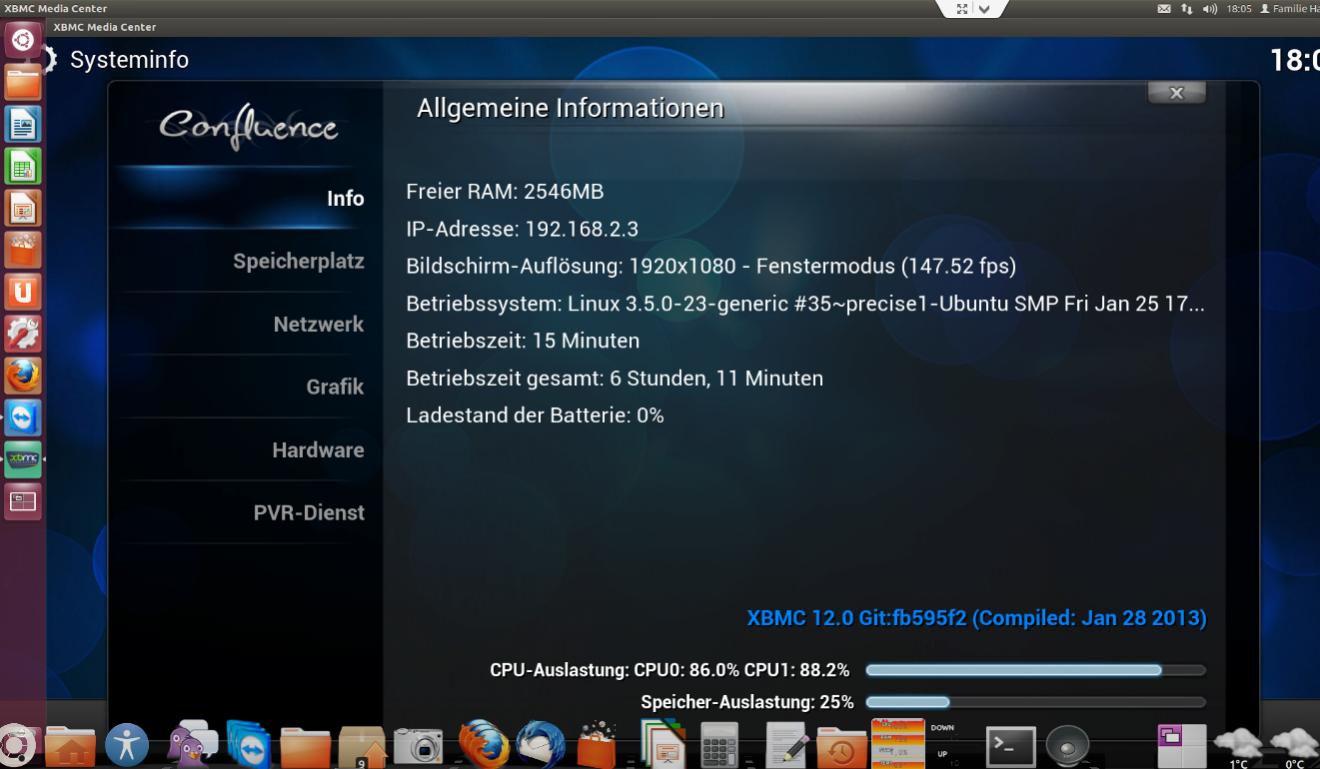
Task: Click the Allgemeine Informationen heading
Action: (x=570, y=108)
